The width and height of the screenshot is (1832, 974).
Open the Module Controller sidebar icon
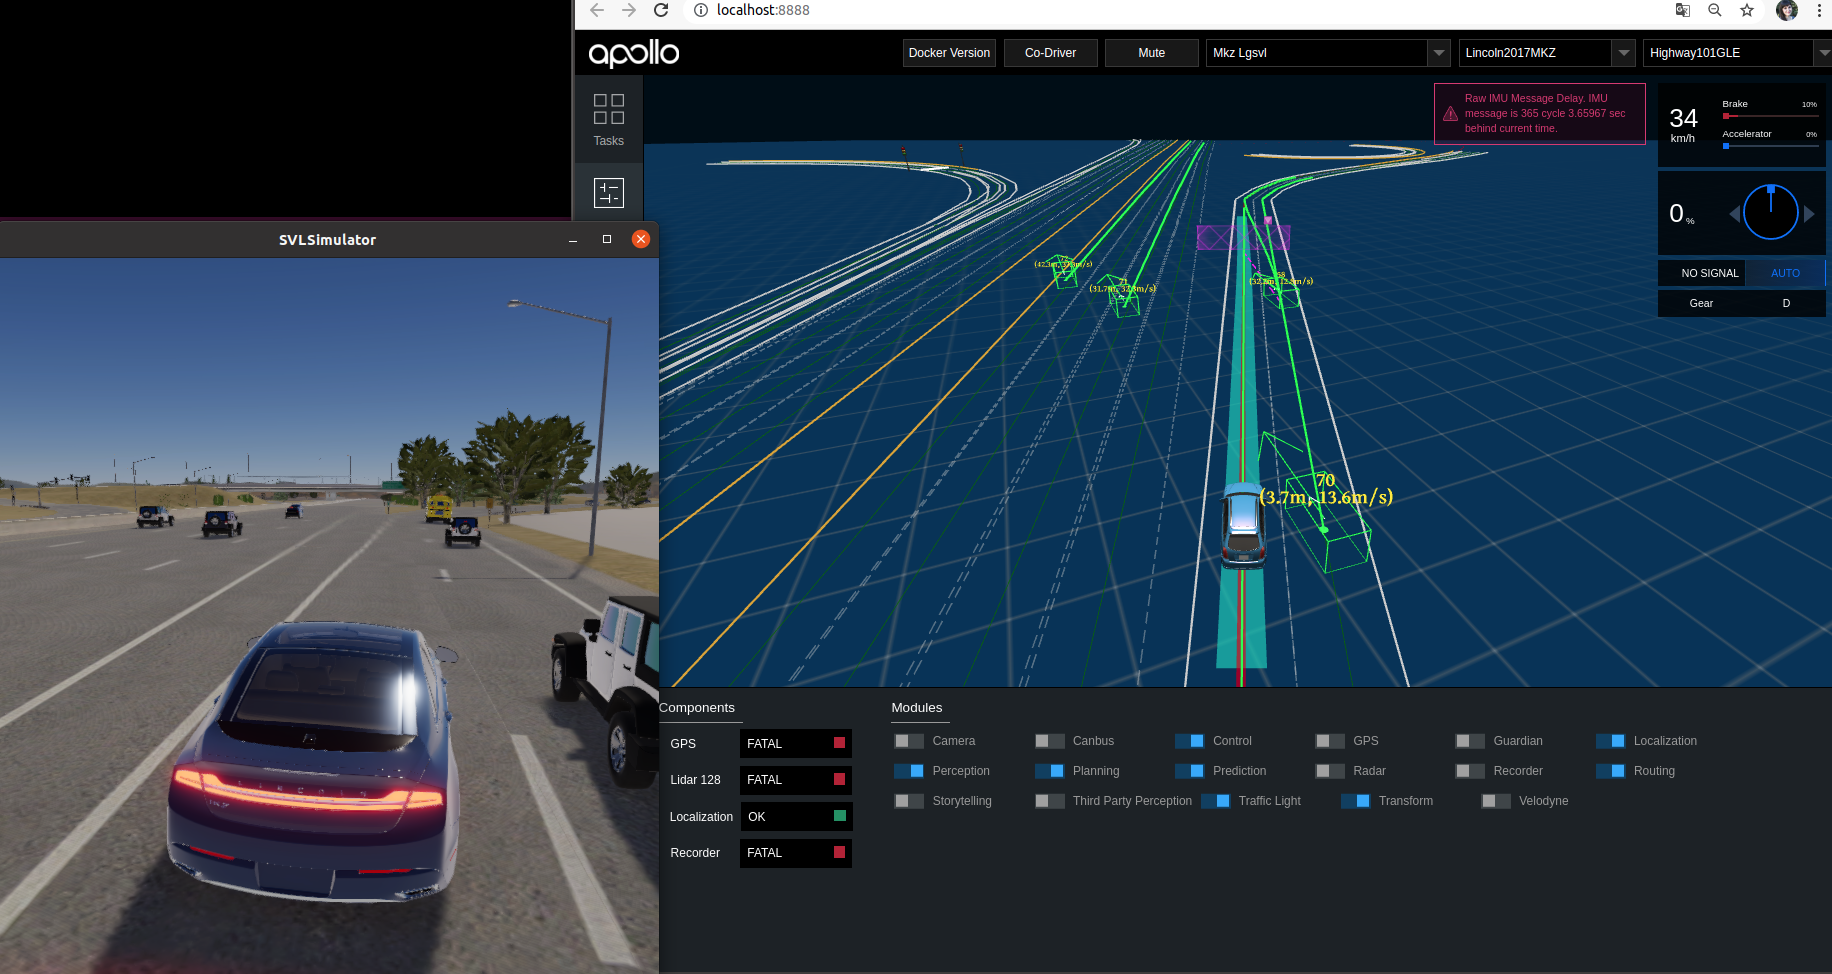coord(608,192)
